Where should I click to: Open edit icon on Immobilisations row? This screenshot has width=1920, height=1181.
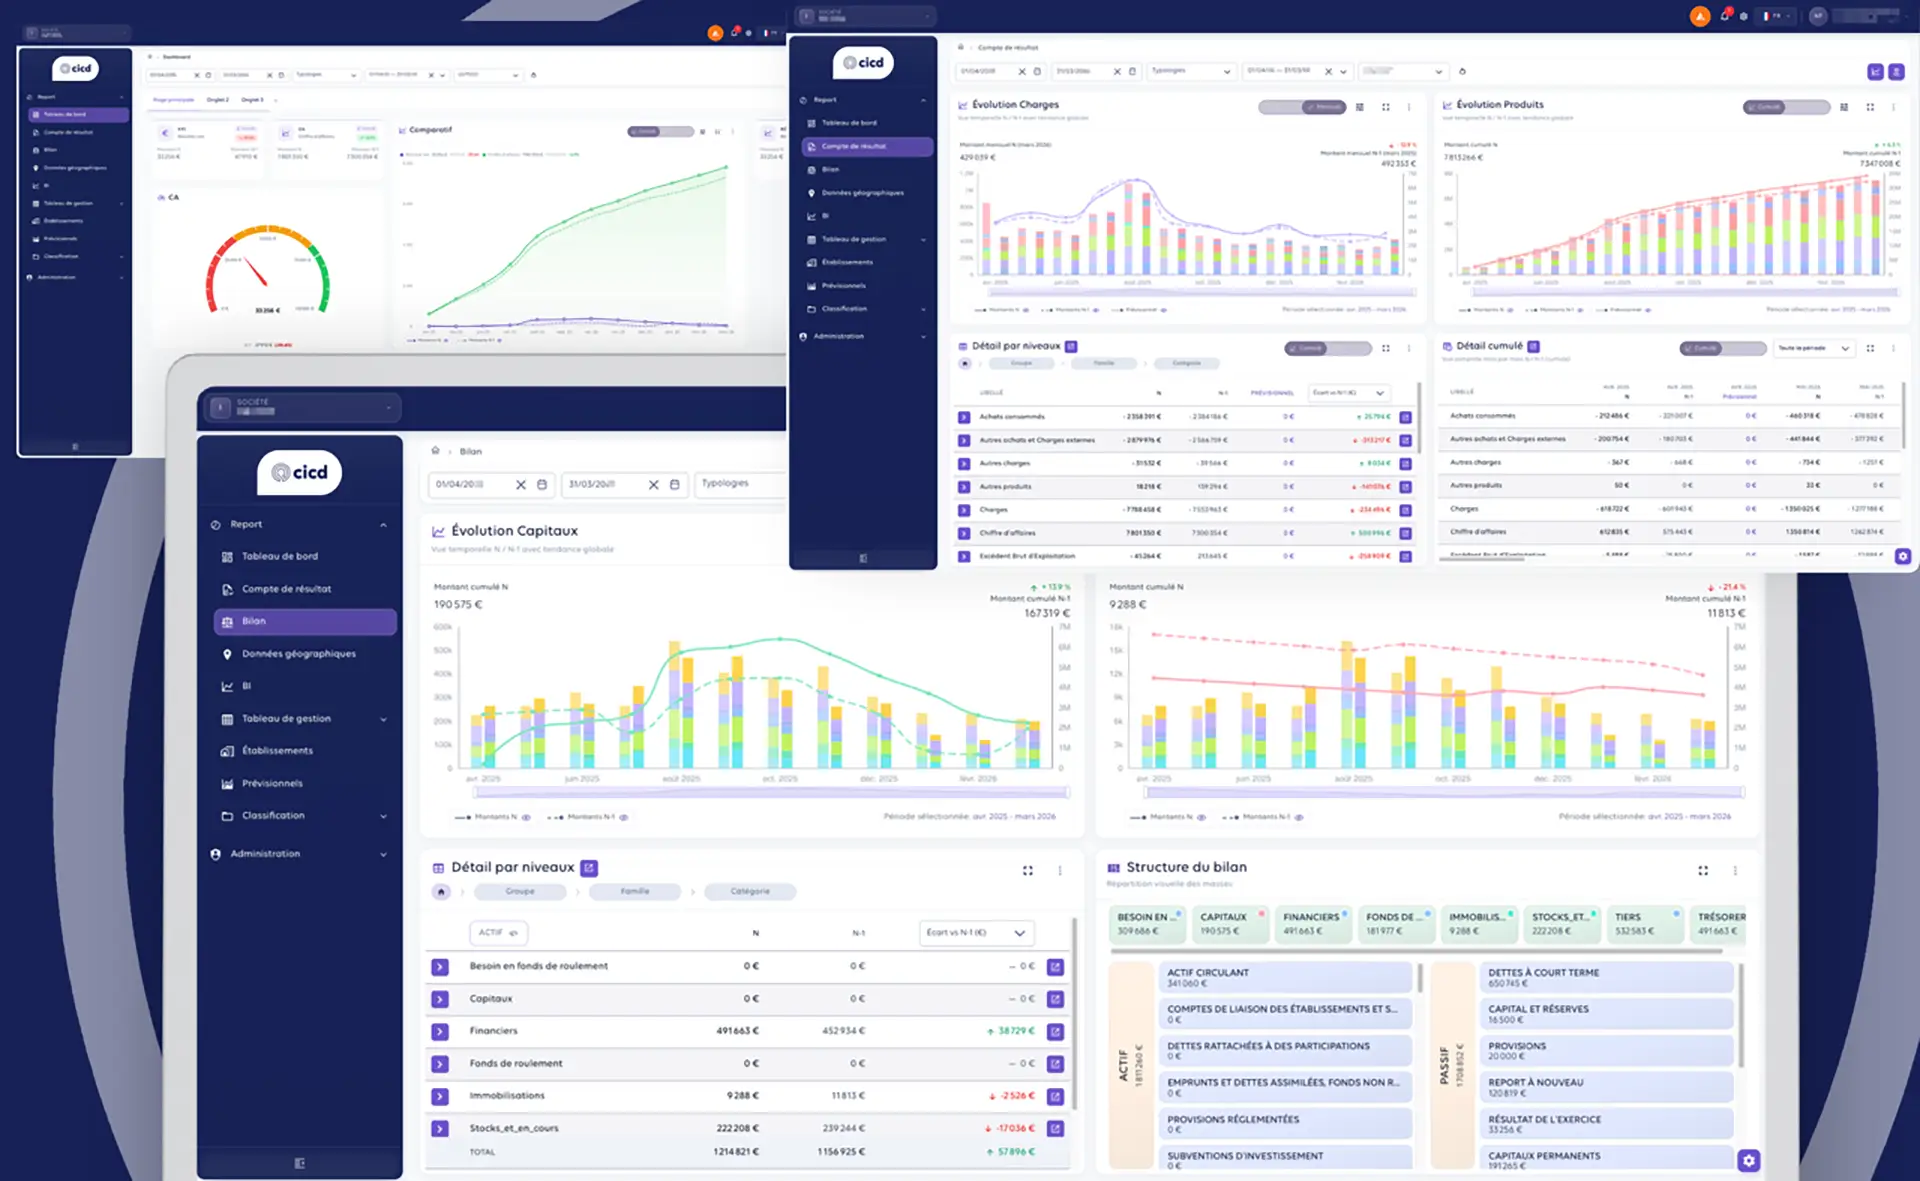1055,1096
